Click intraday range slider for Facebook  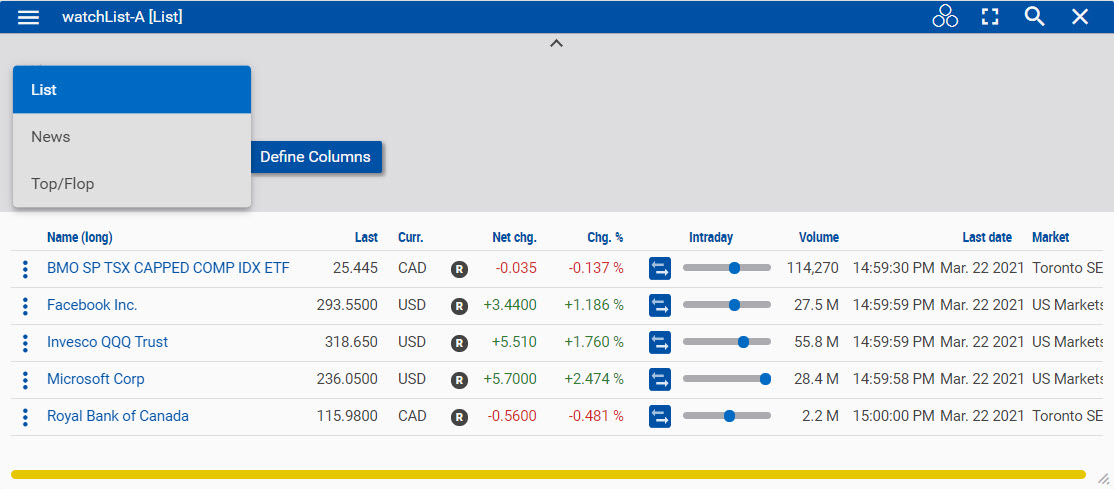click(727, 305)
